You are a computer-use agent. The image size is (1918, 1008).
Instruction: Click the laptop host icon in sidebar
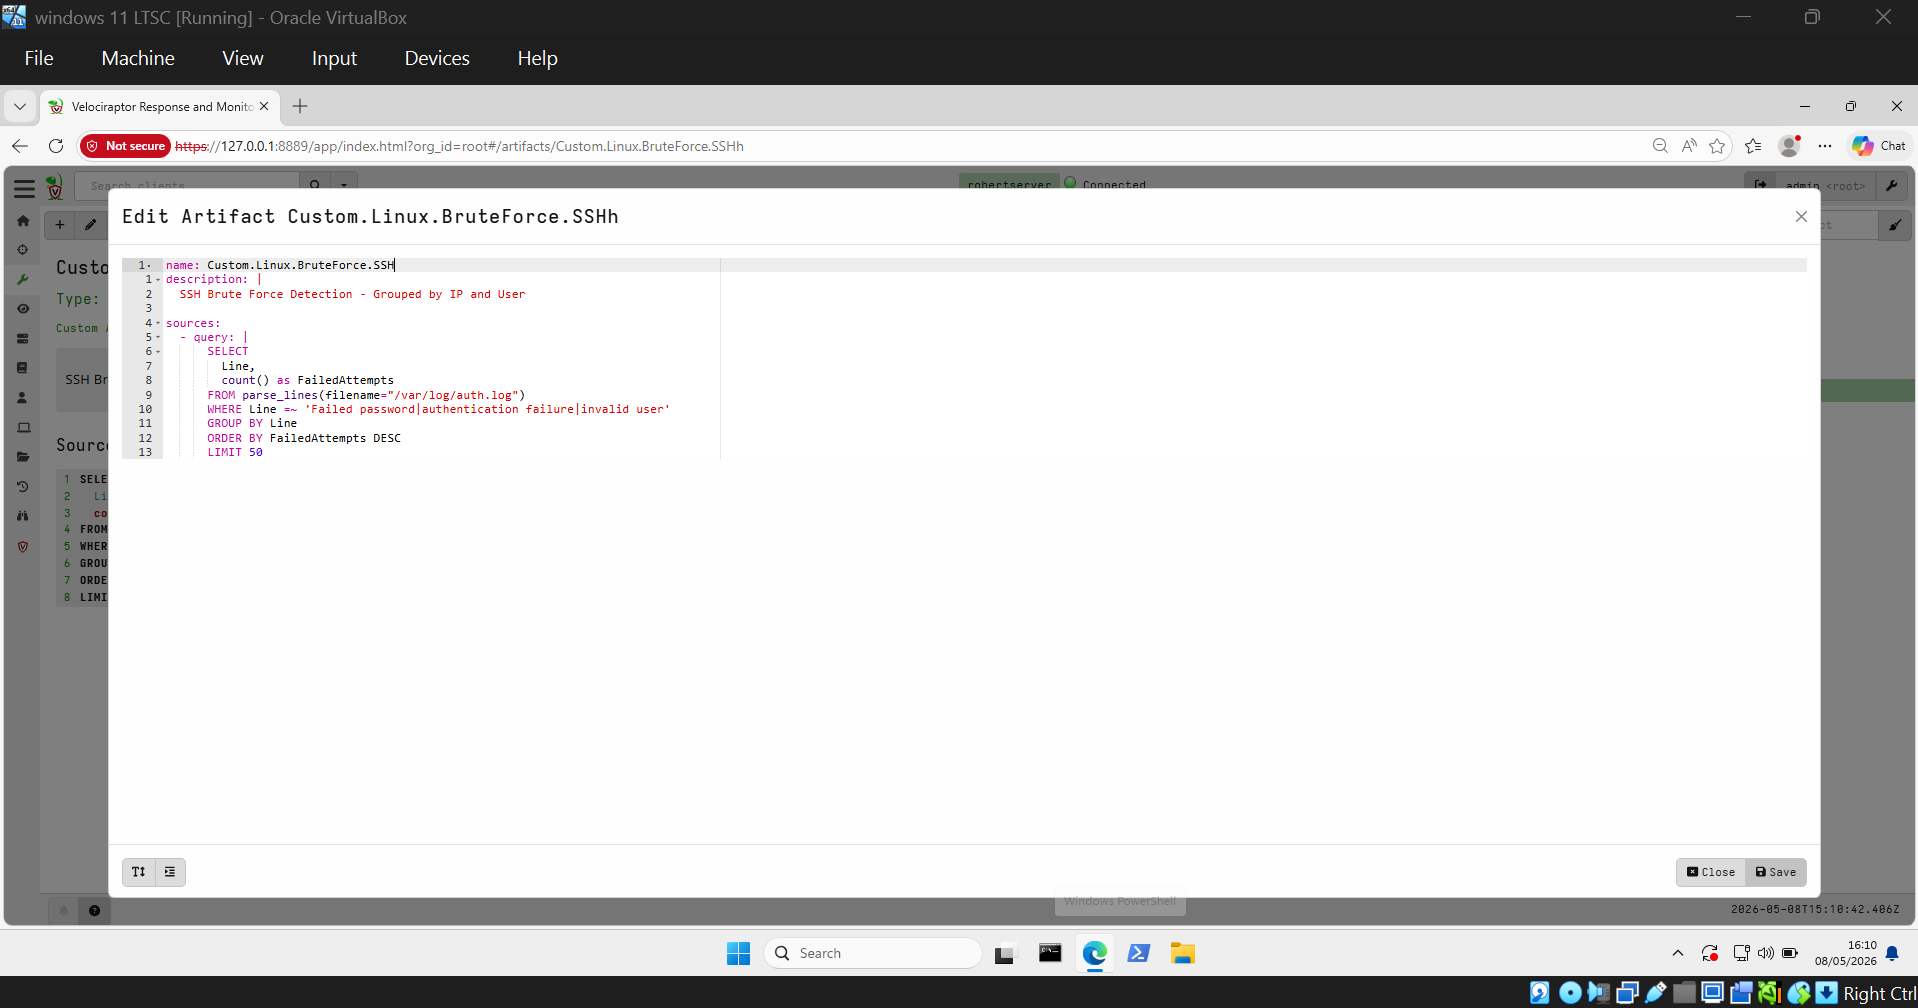coord(23,428)
